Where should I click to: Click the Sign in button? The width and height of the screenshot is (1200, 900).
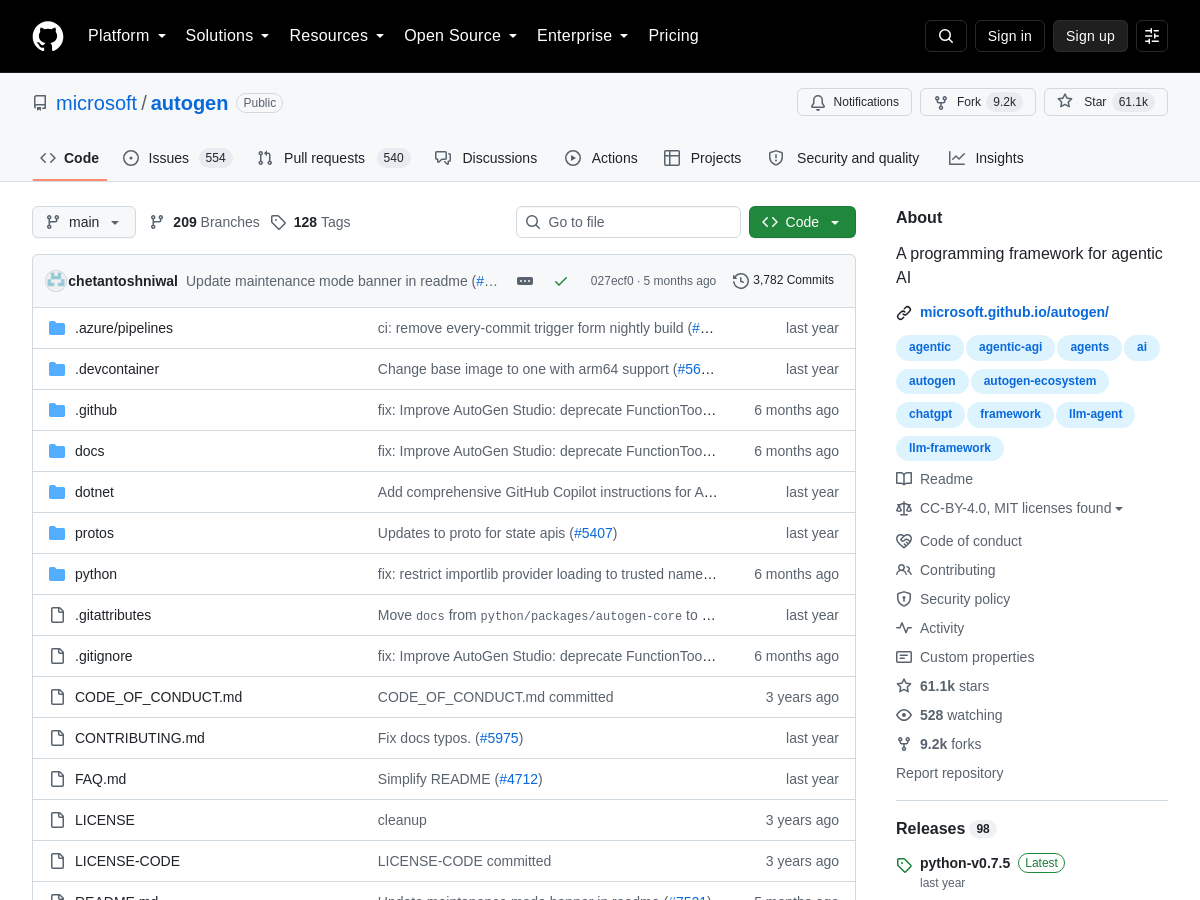[x=1010, y=36]
